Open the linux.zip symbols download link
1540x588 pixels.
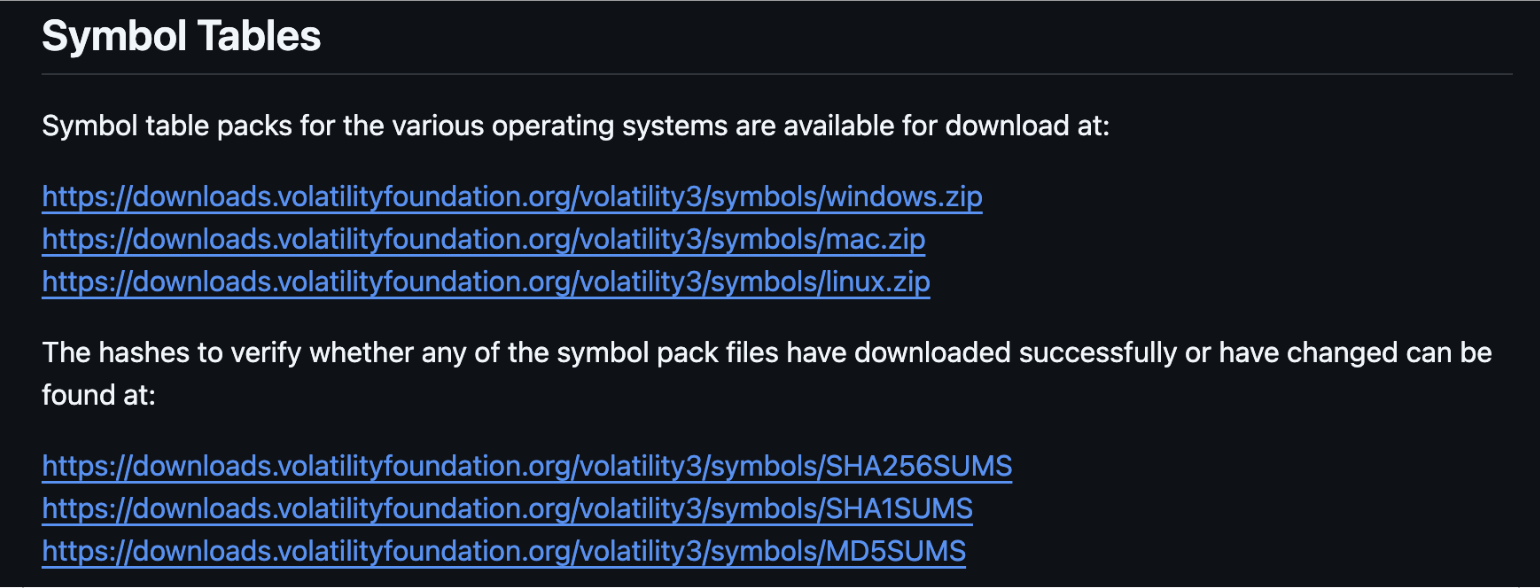point(486,283)
